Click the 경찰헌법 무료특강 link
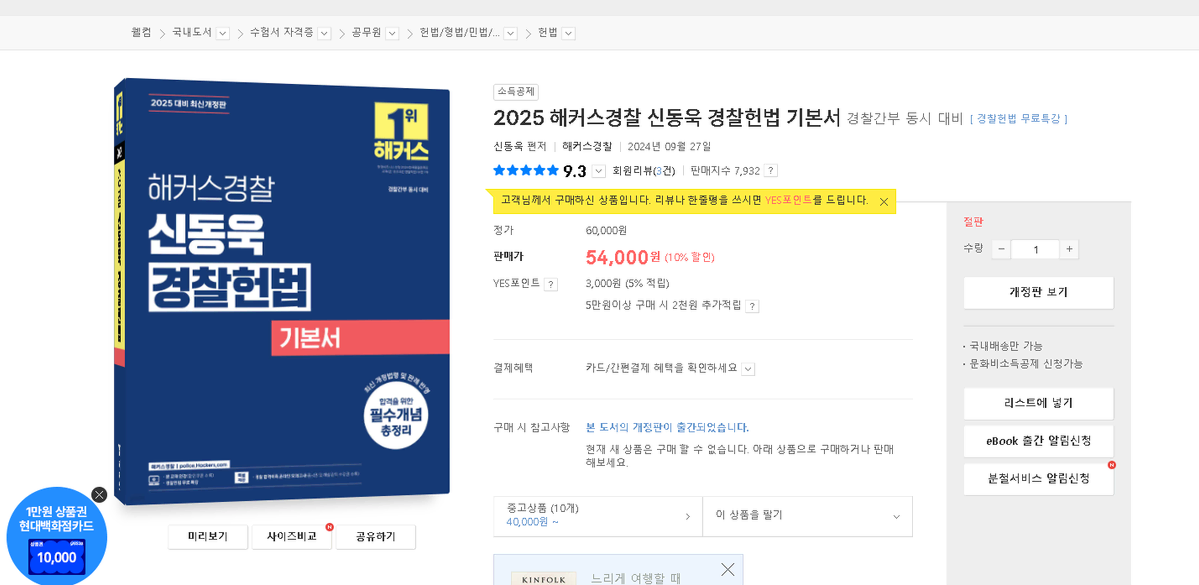This screenshot has height=585, width=1199. point(1019,117)
